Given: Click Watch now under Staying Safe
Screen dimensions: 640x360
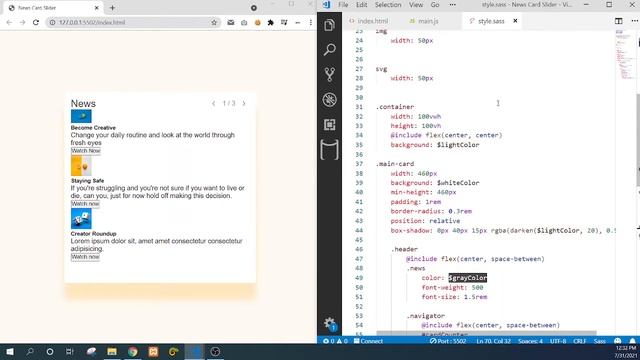Looking at the screenshot, I should tap(85, 204).
